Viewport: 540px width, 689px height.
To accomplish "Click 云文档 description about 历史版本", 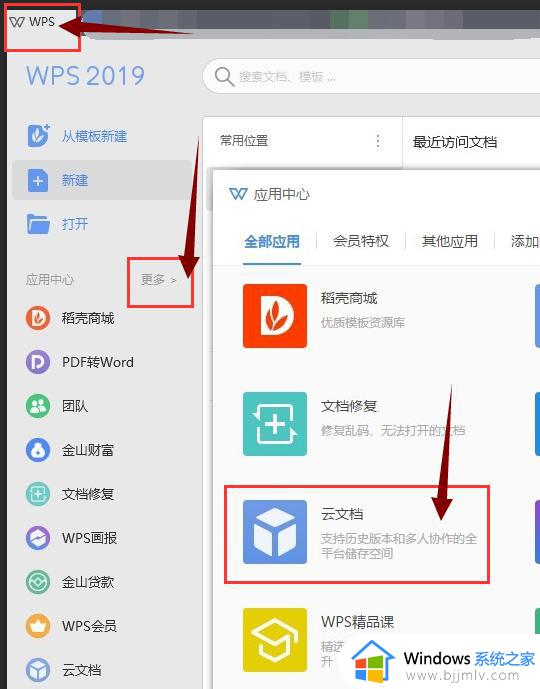I will click(399, 546).
